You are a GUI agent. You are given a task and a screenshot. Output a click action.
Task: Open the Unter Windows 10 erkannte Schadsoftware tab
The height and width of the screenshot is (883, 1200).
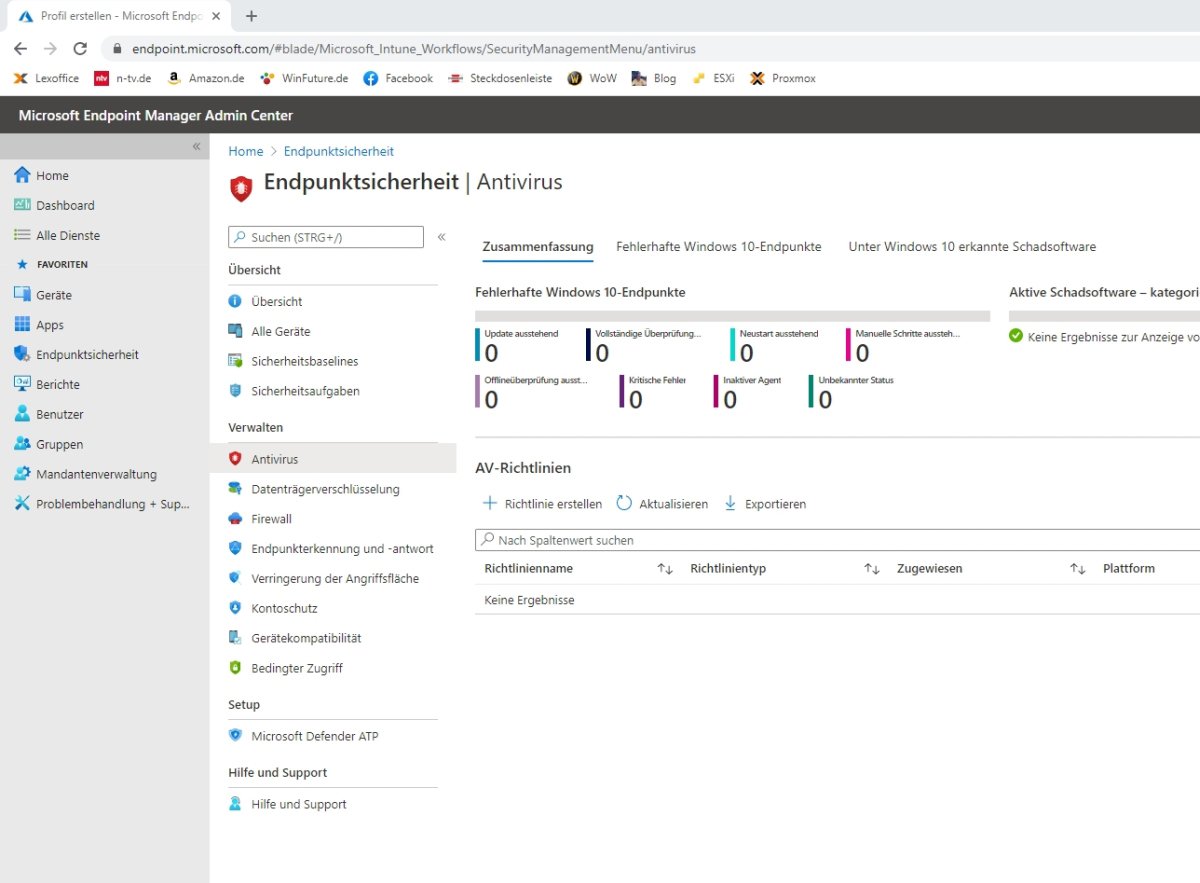[x=971, y=246]
